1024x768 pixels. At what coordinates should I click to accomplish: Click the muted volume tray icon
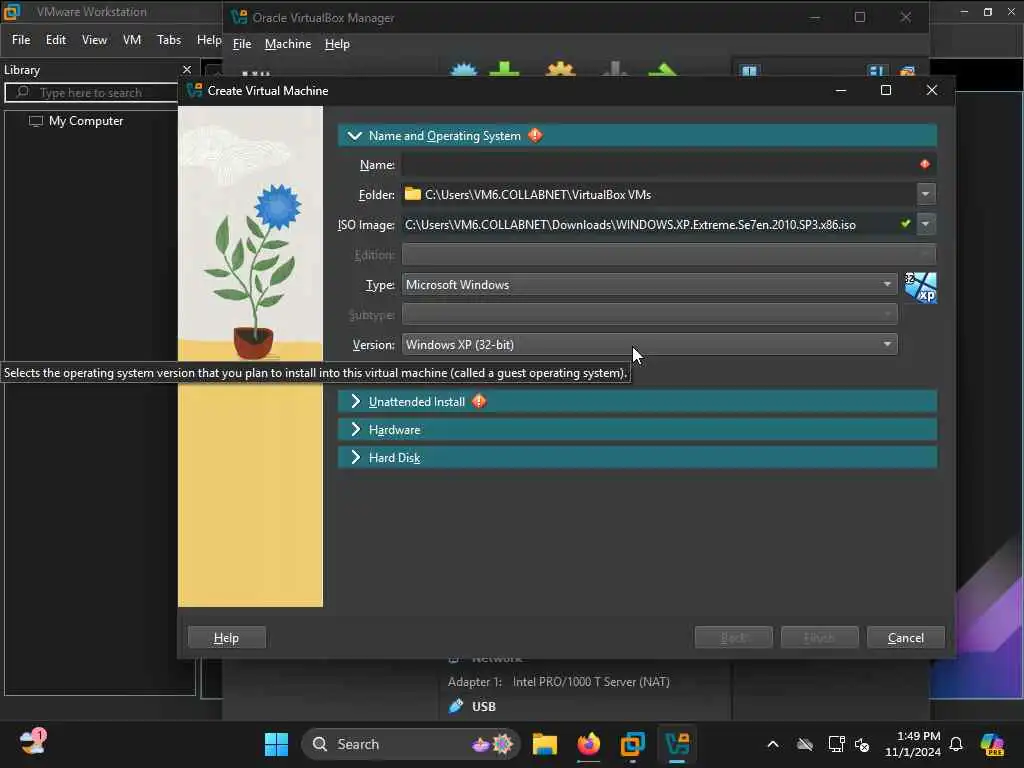(x=862, y=744)
